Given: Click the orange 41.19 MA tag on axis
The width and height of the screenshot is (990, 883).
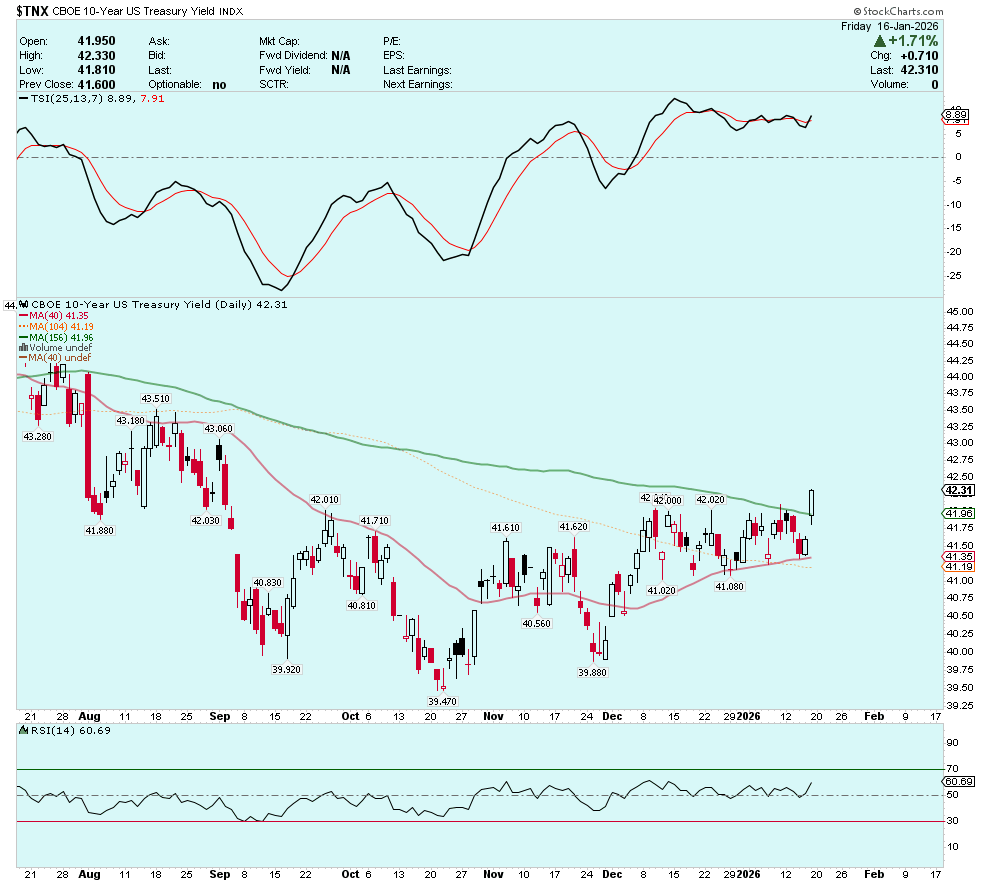Looking at the screenshot, I should [x=958, y=567].
